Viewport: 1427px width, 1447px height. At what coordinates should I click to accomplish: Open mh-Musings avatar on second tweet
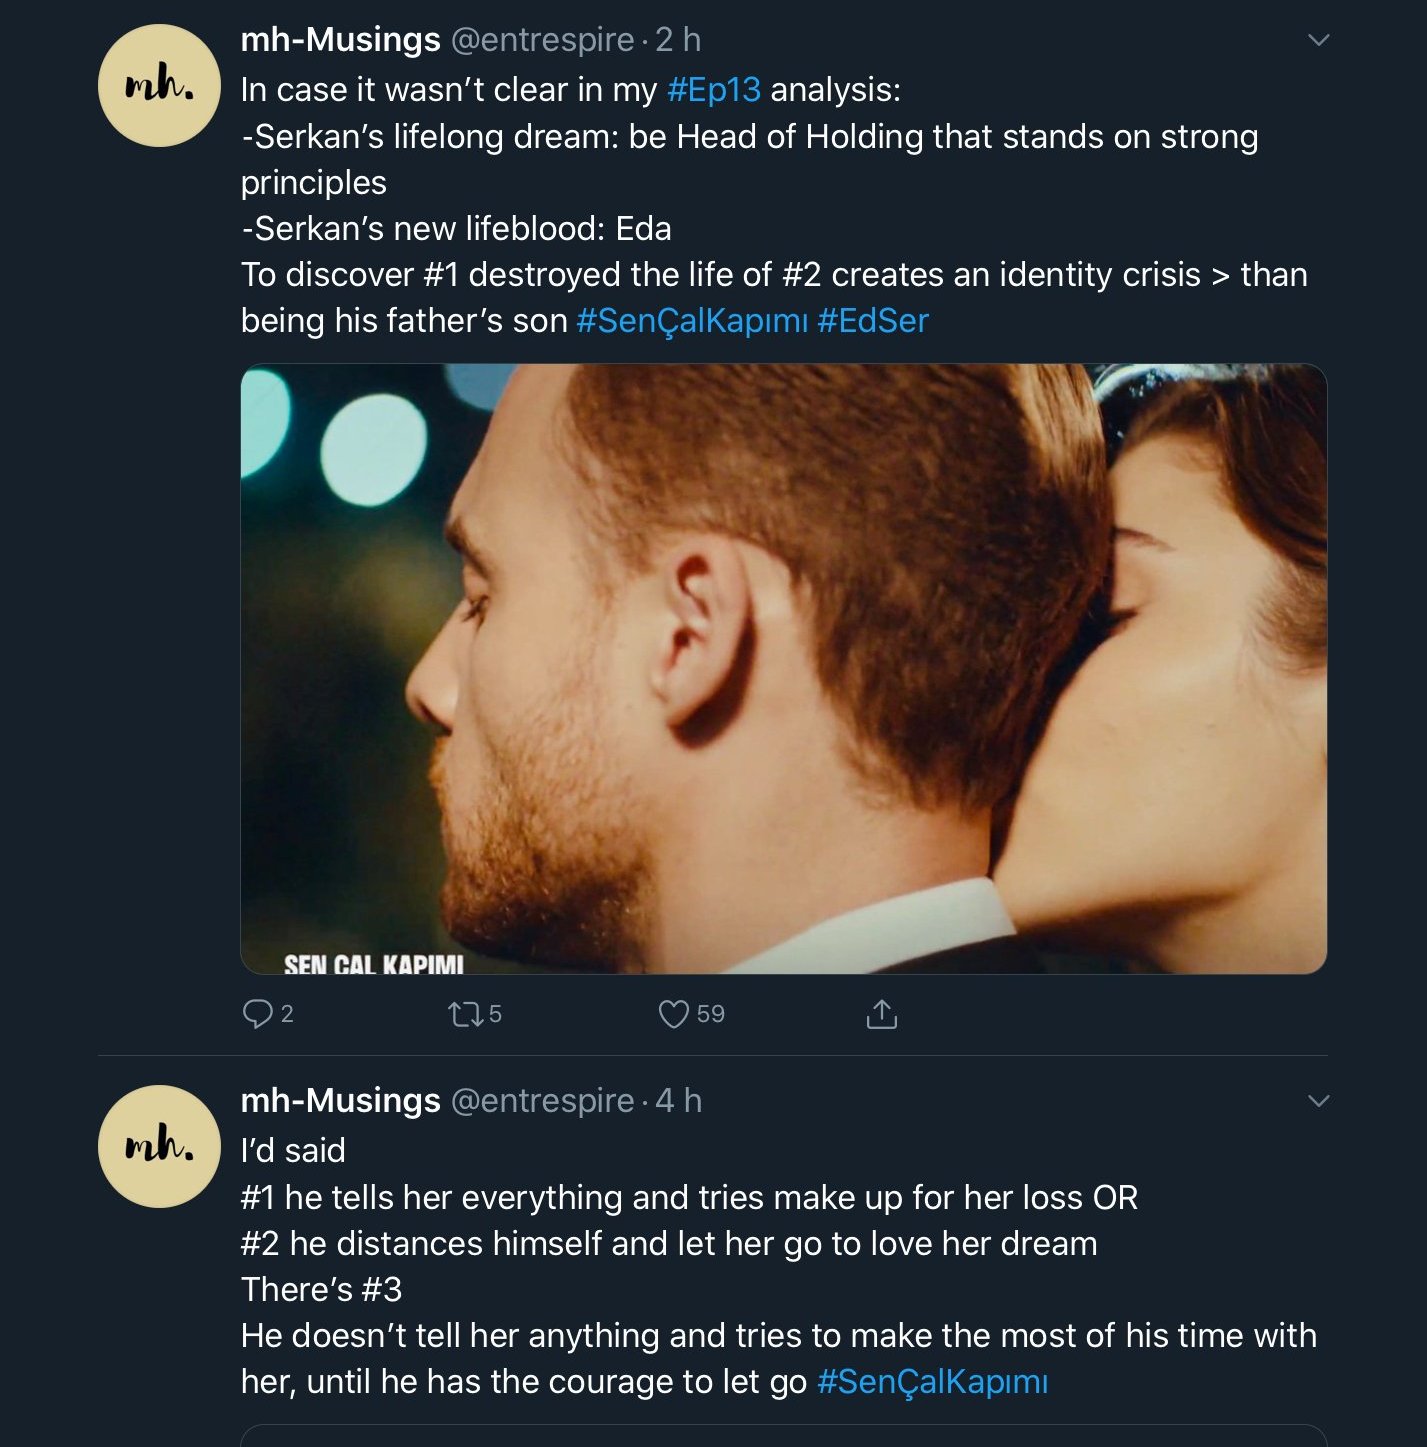tap(159, 1146)
